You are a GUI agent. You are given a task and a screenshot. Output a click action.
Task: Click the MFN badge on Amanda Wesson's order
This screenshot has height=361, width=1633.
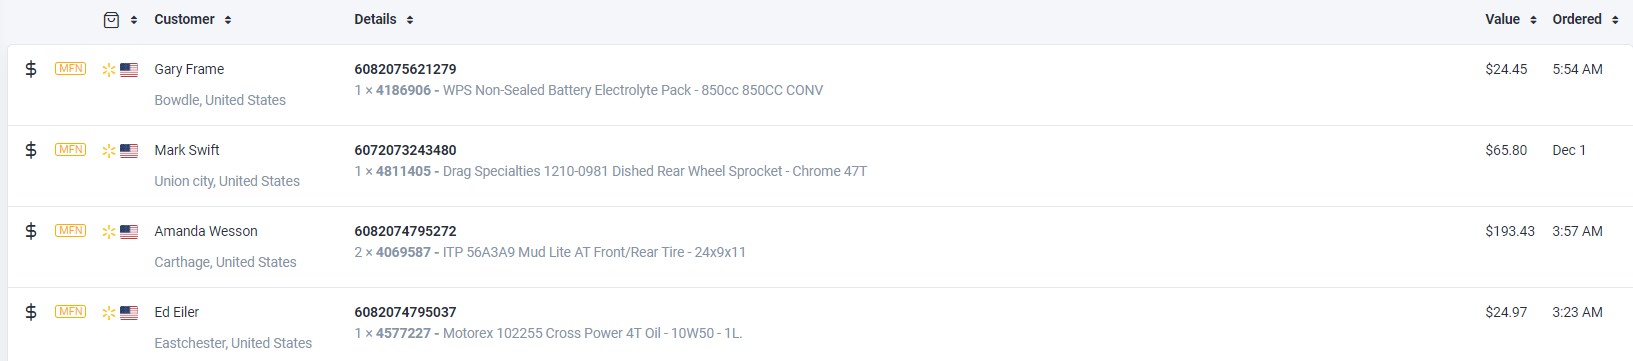click(71, 231)
